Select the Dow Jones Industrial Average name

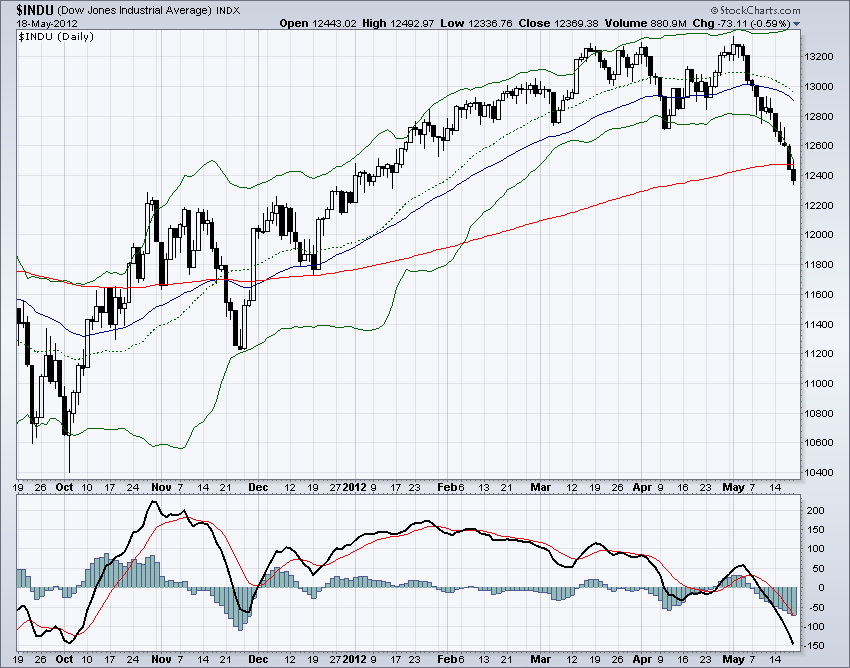134,10
